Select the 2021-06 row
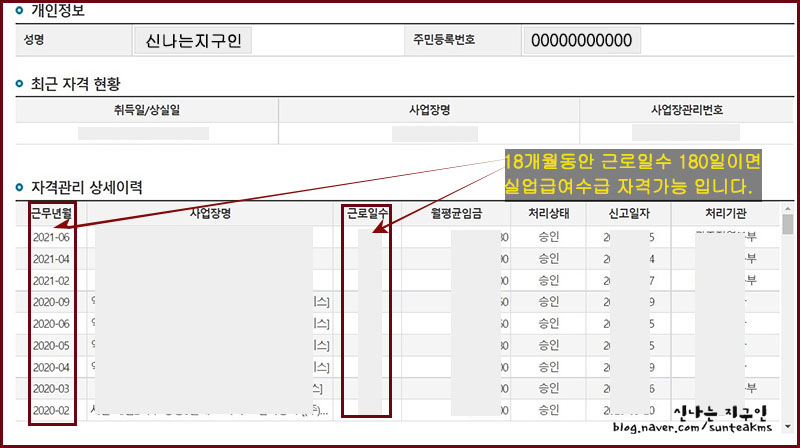Image resolution: width=800 pixels, height=448 pixels. 398,237
